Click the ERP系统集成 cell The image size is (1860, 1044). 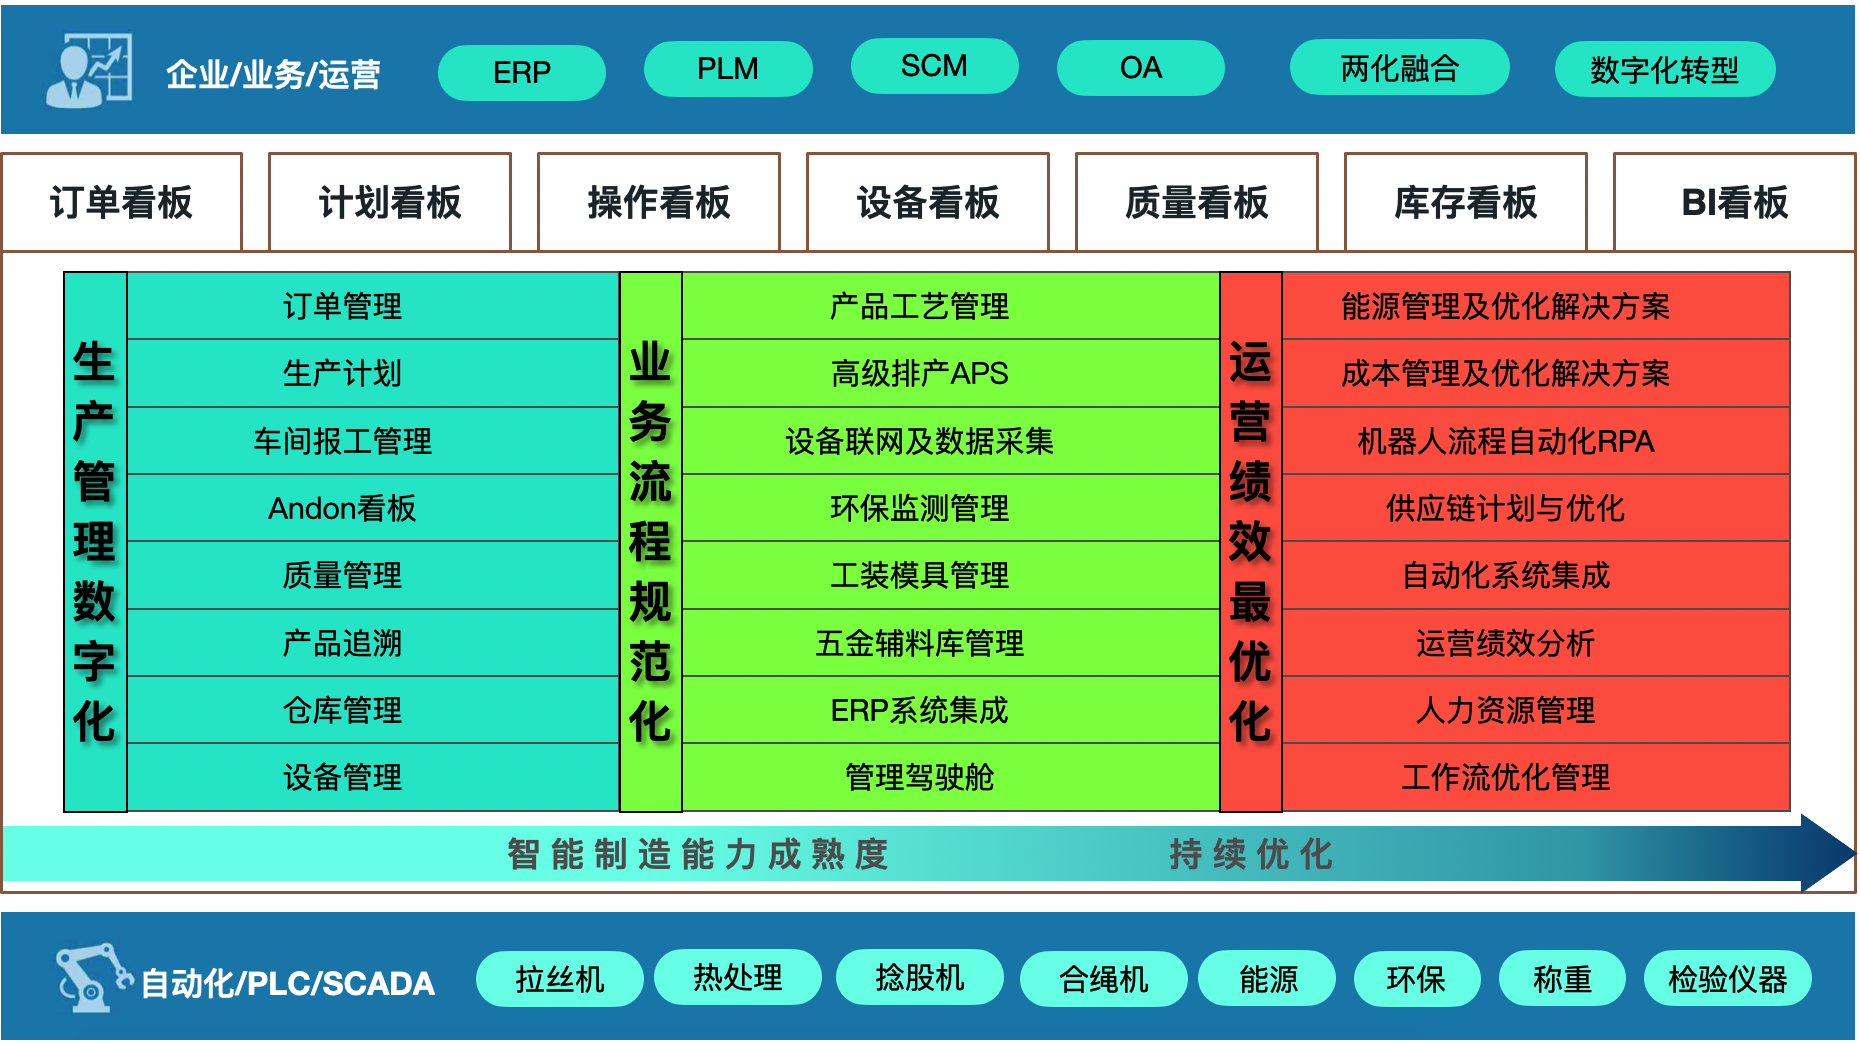coord(951,710)
